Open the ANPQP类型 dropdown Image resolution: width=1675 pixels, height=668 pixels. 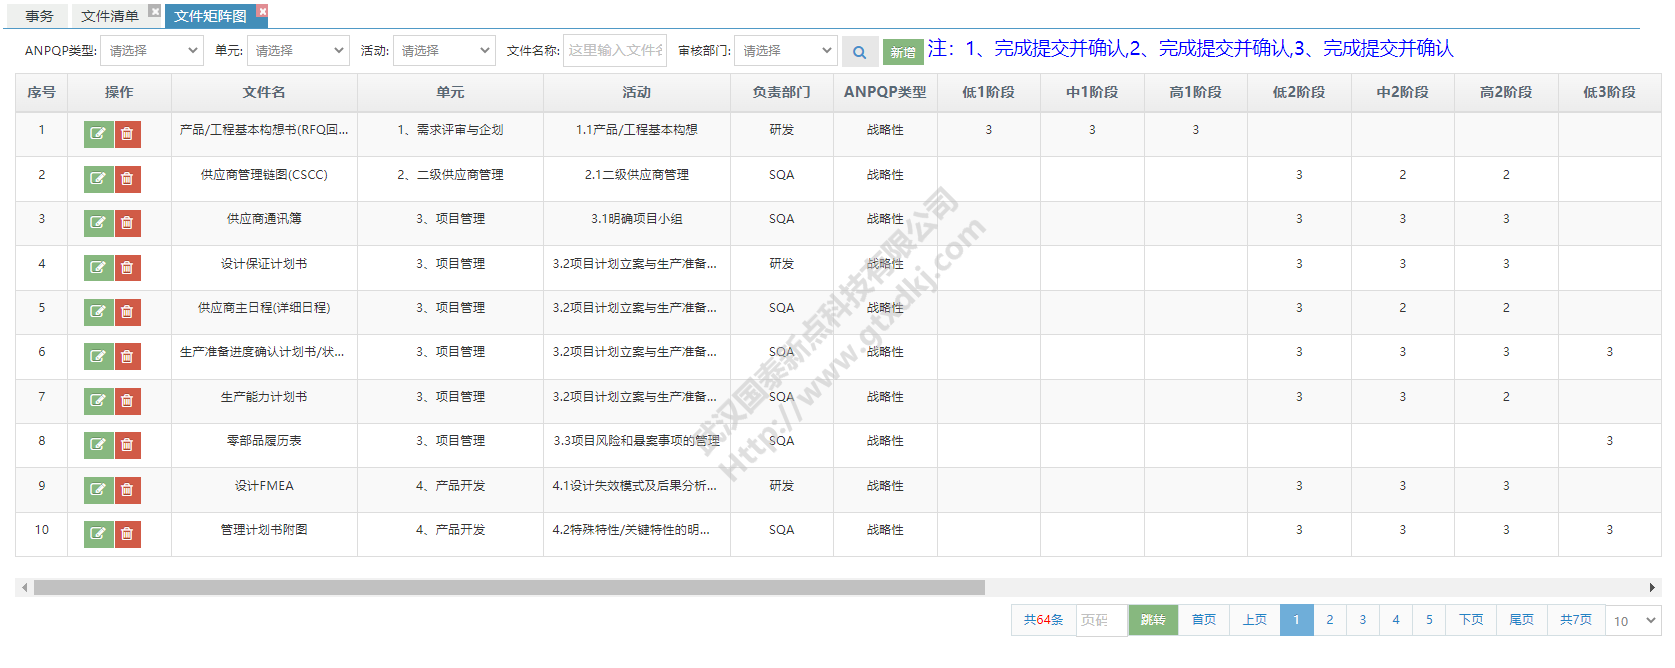pos(152,50)
